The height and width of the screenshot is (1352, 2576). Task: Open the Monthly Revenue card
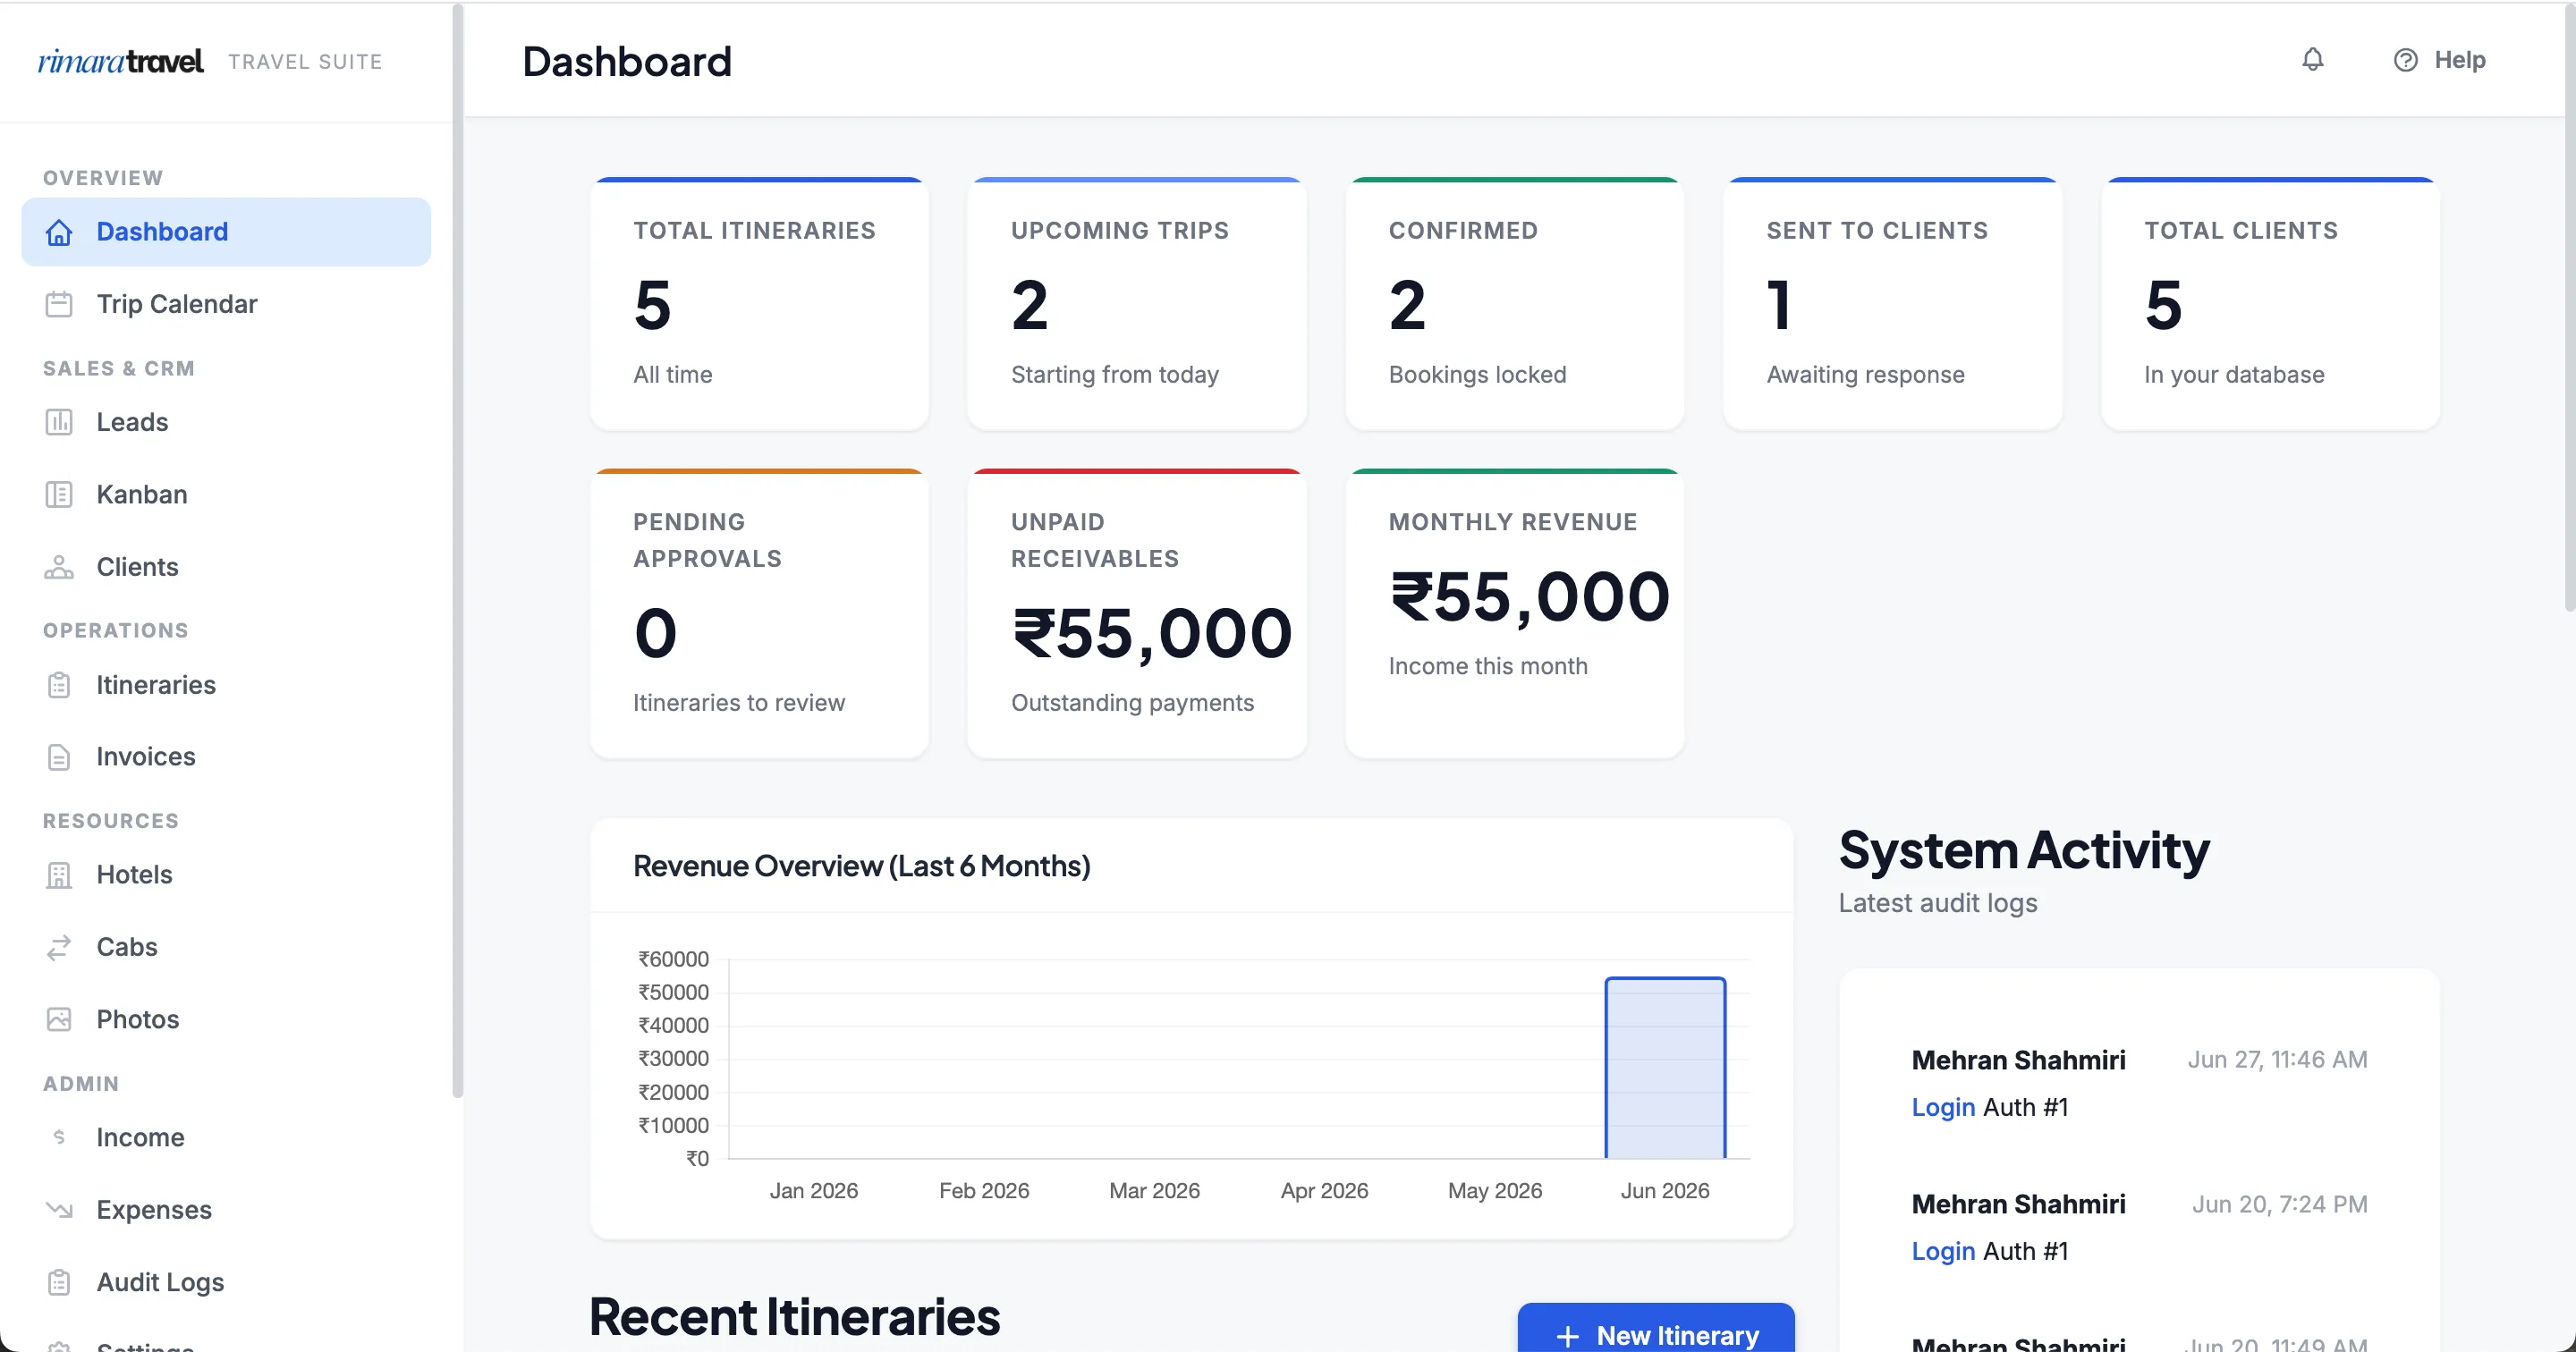1515,614
